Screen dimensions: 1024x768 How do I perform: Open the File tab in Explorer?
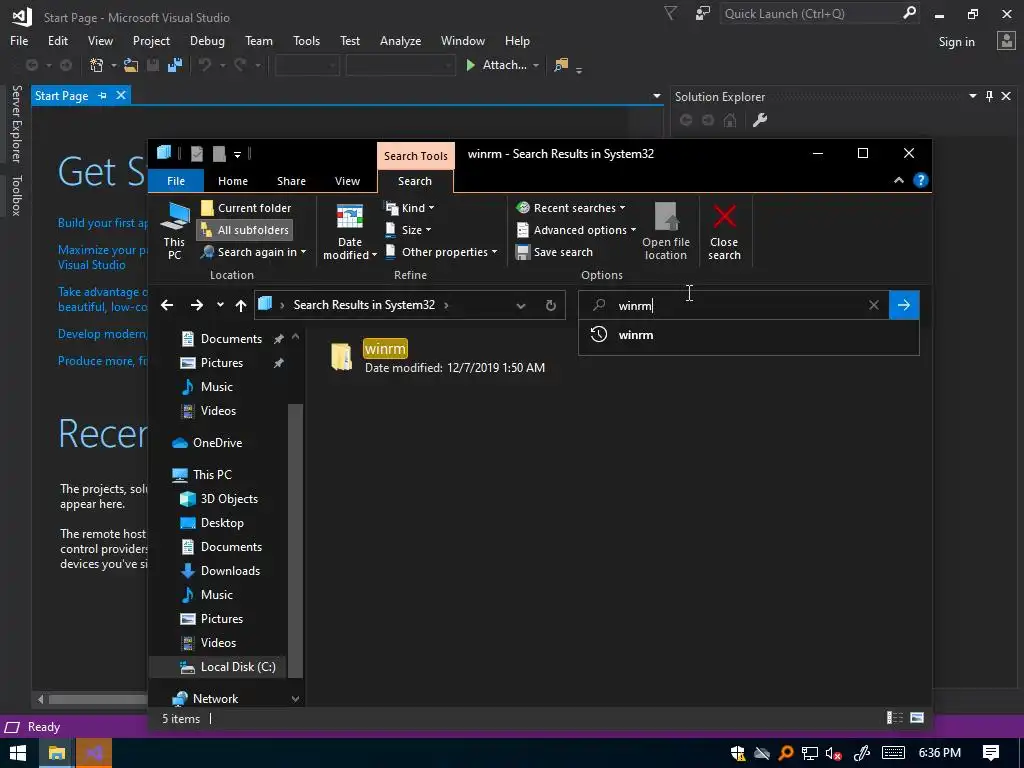point(176,181)
